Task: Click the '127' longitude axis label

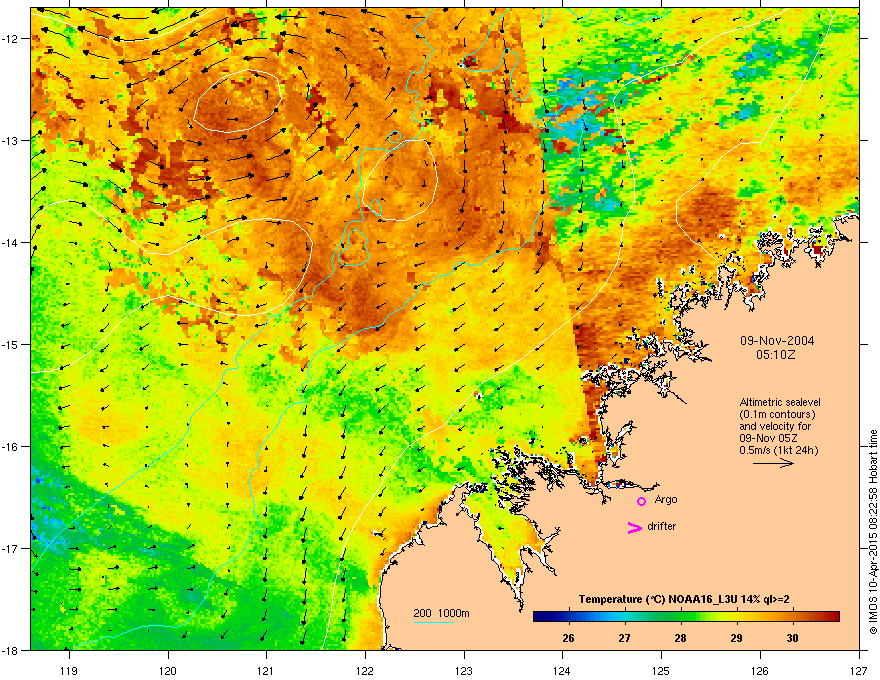Action: coord(858,670)
